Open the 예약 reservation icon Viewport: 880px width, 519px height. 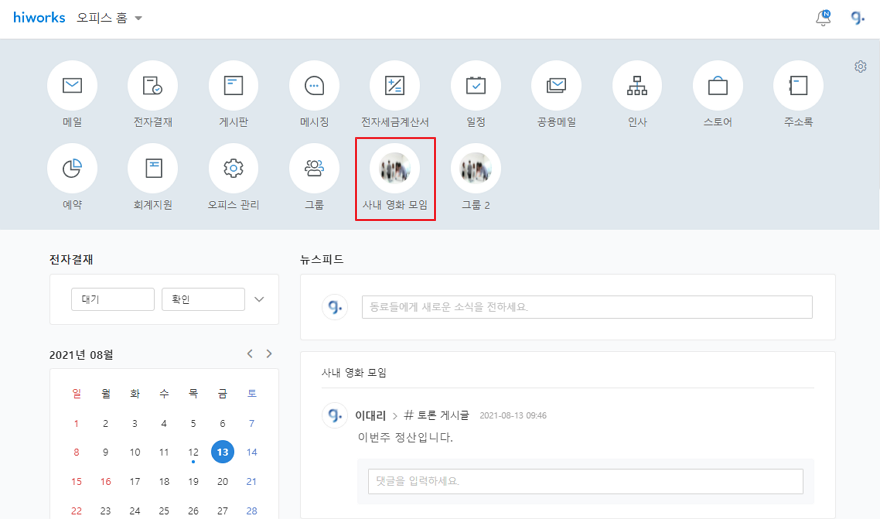[72, 168]
